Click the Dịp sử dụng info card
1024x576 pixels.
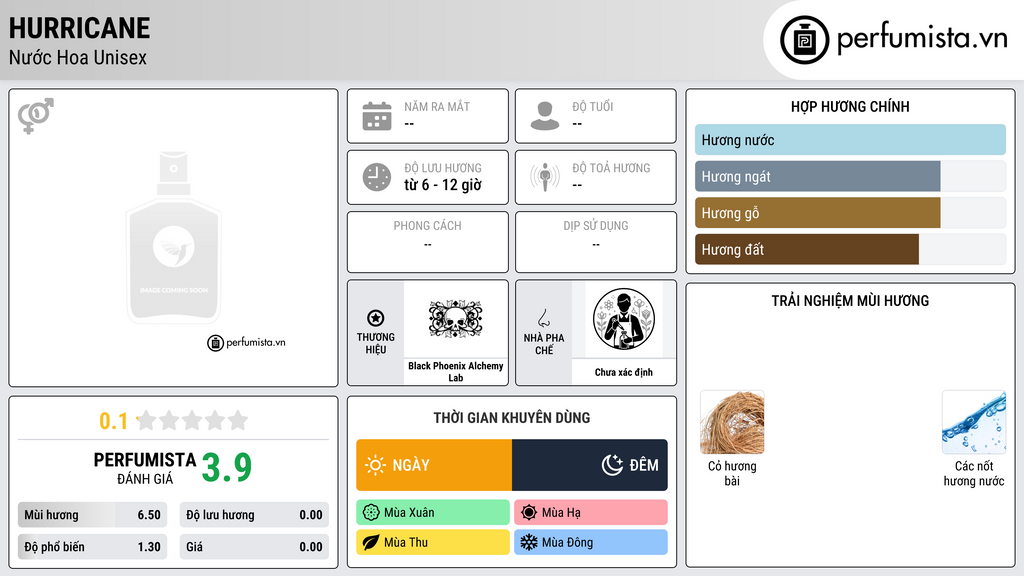coord(596,242)
